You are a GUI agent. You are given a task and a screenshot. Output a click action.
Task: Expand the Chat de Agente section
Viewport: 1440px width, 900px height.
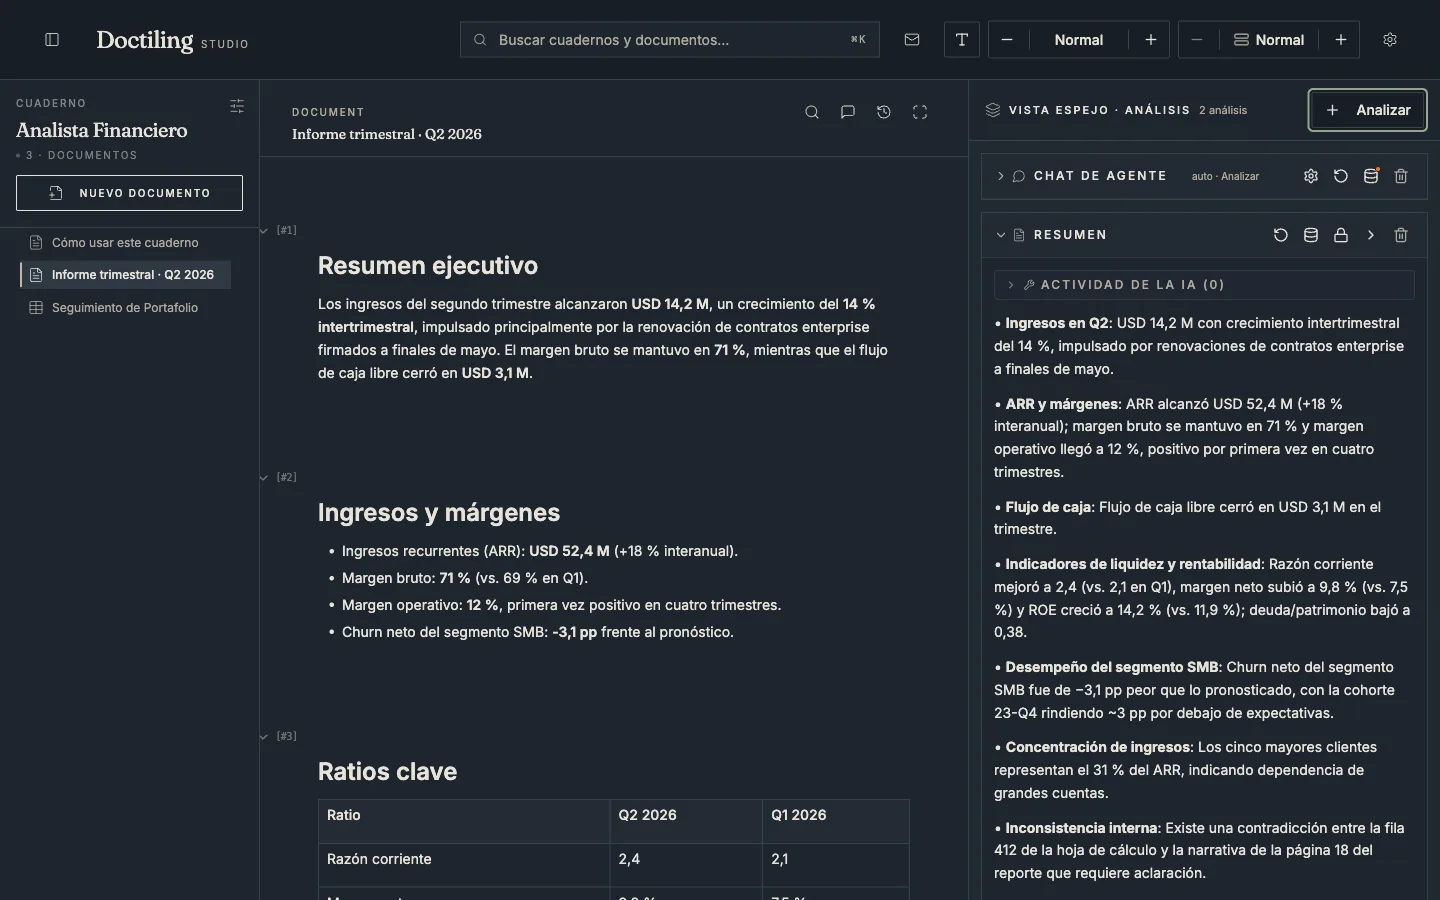pos(1000,176)
